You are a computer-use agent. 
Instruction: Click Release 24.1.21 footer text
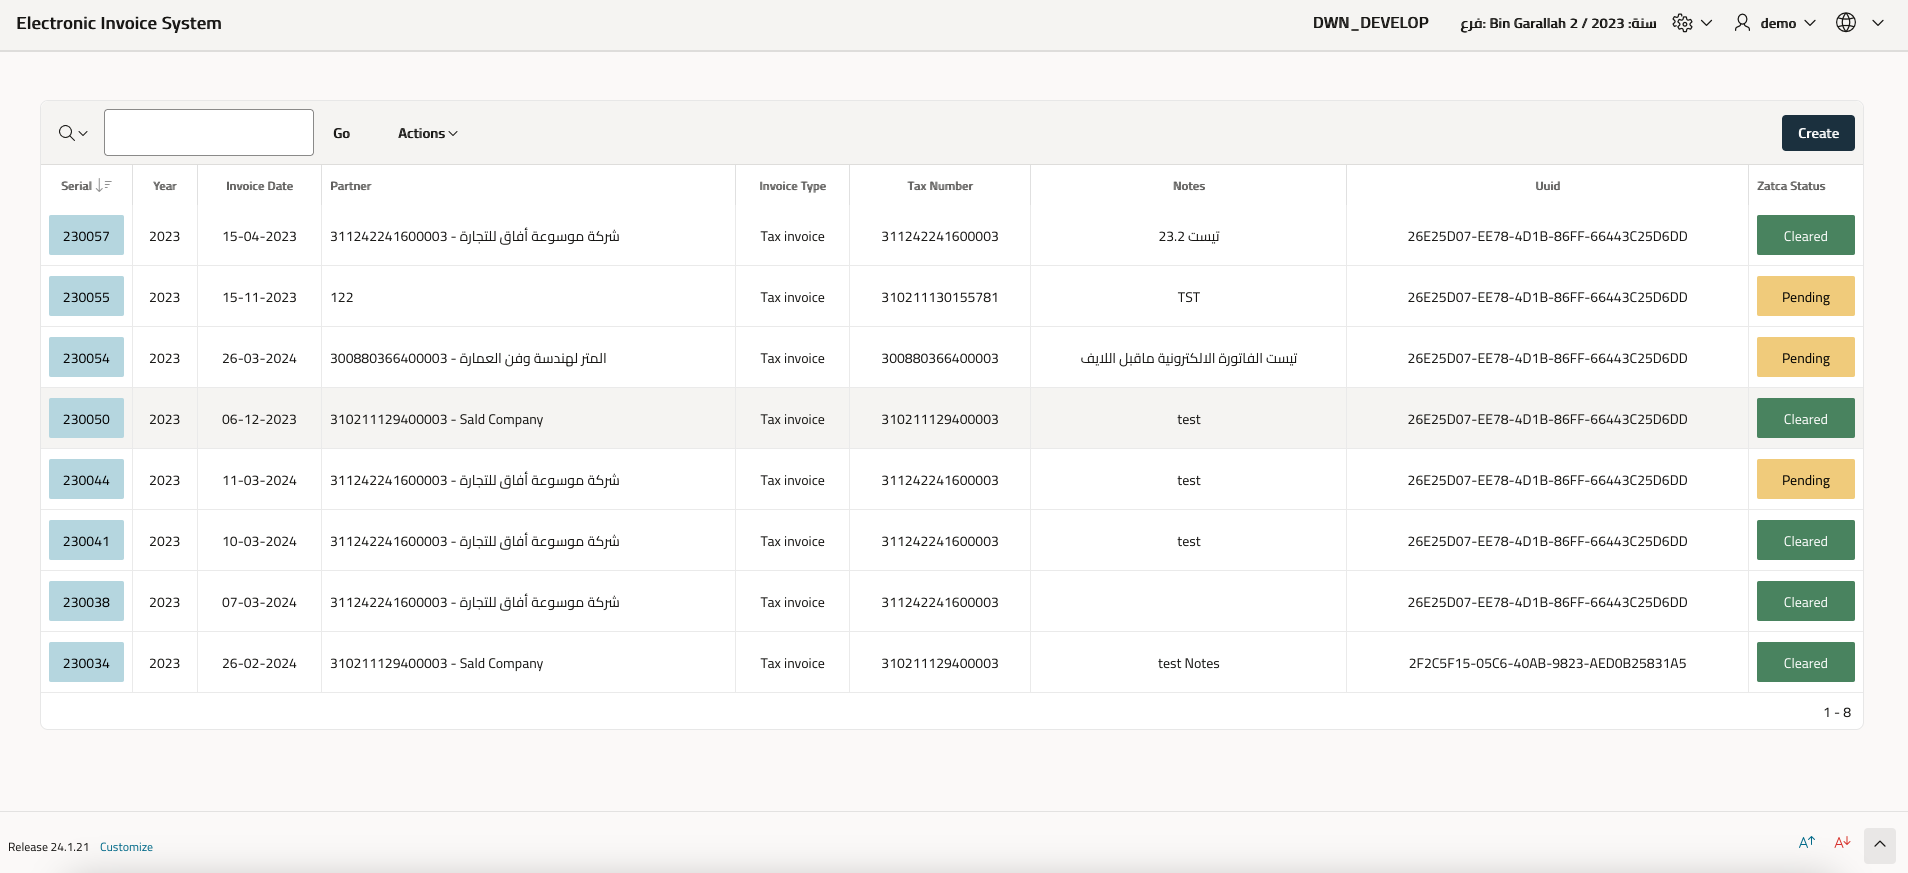pyautogui.click(x=48, y=847)
